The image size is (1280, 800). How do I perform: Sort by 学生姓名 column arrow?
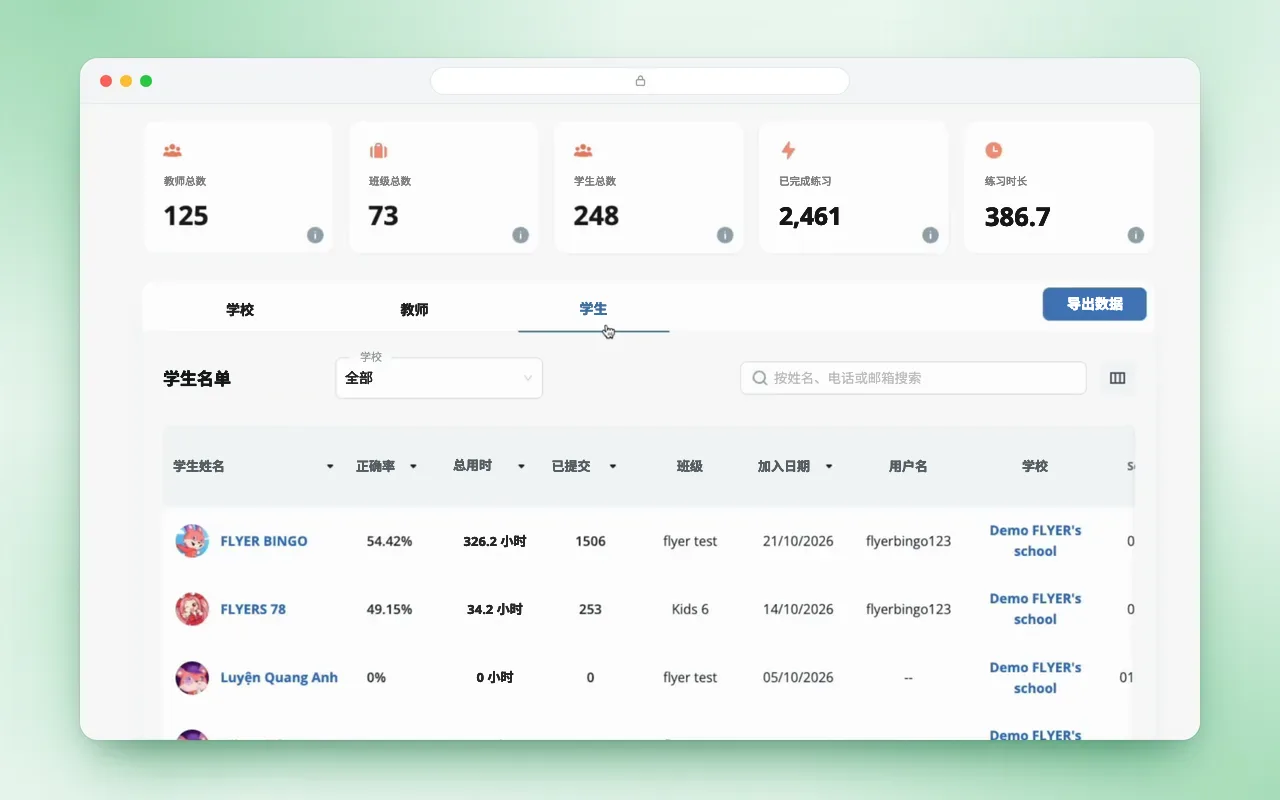330,467
